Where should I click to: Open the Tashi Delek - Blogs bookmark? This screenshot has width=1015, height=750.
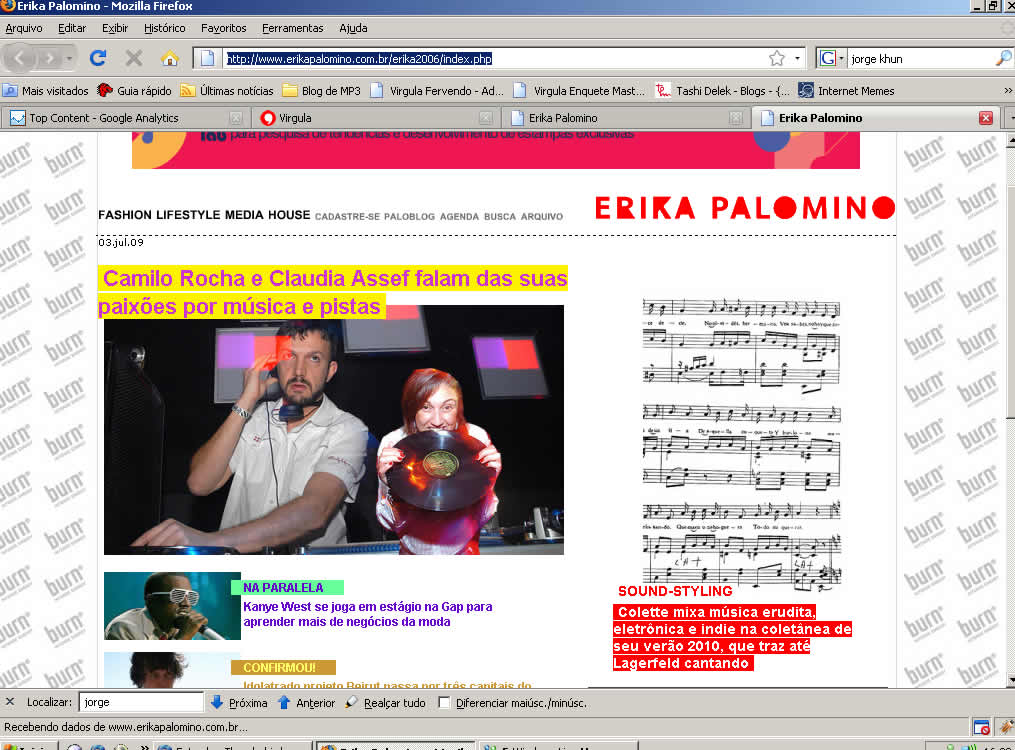point(722,91)
